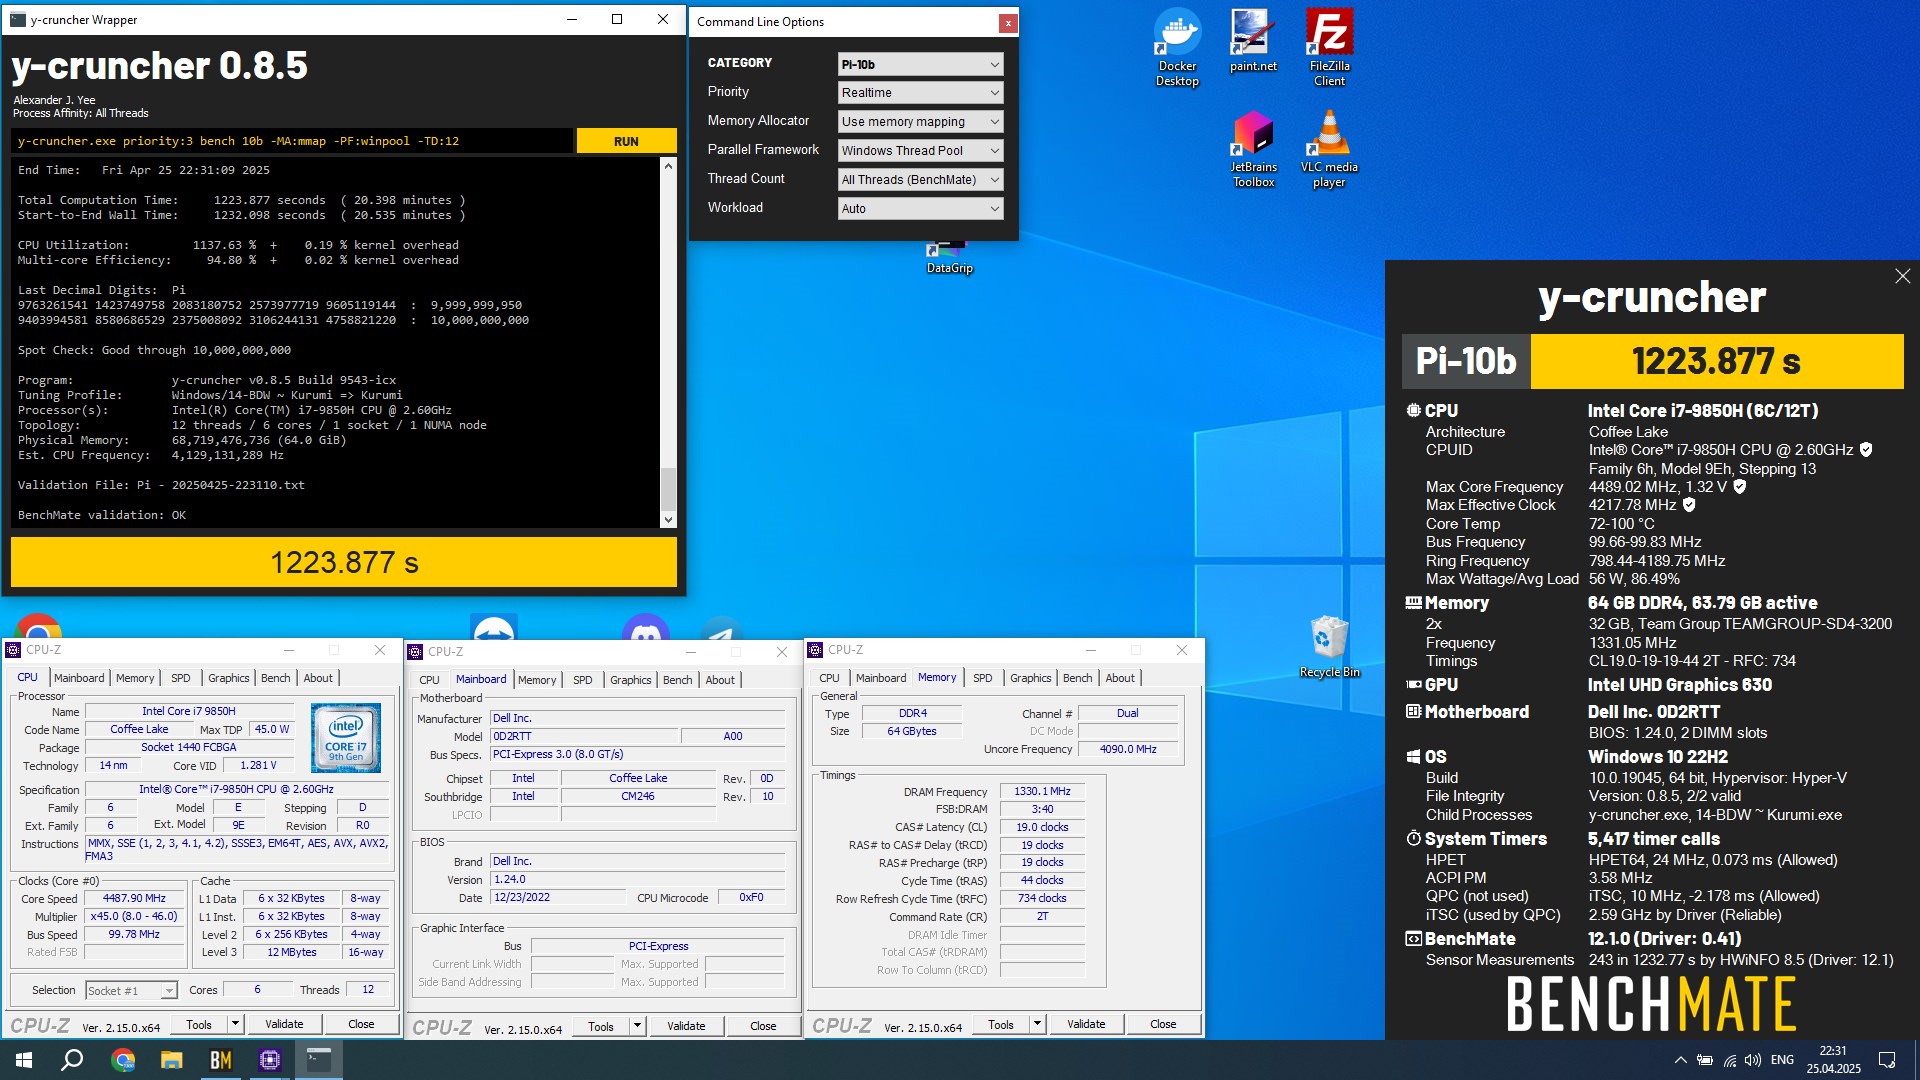The width and height of the screenshot is (1920, 1080).
Task: Click Tools button in first CPU-Z window
Action: pos(199,1024)
